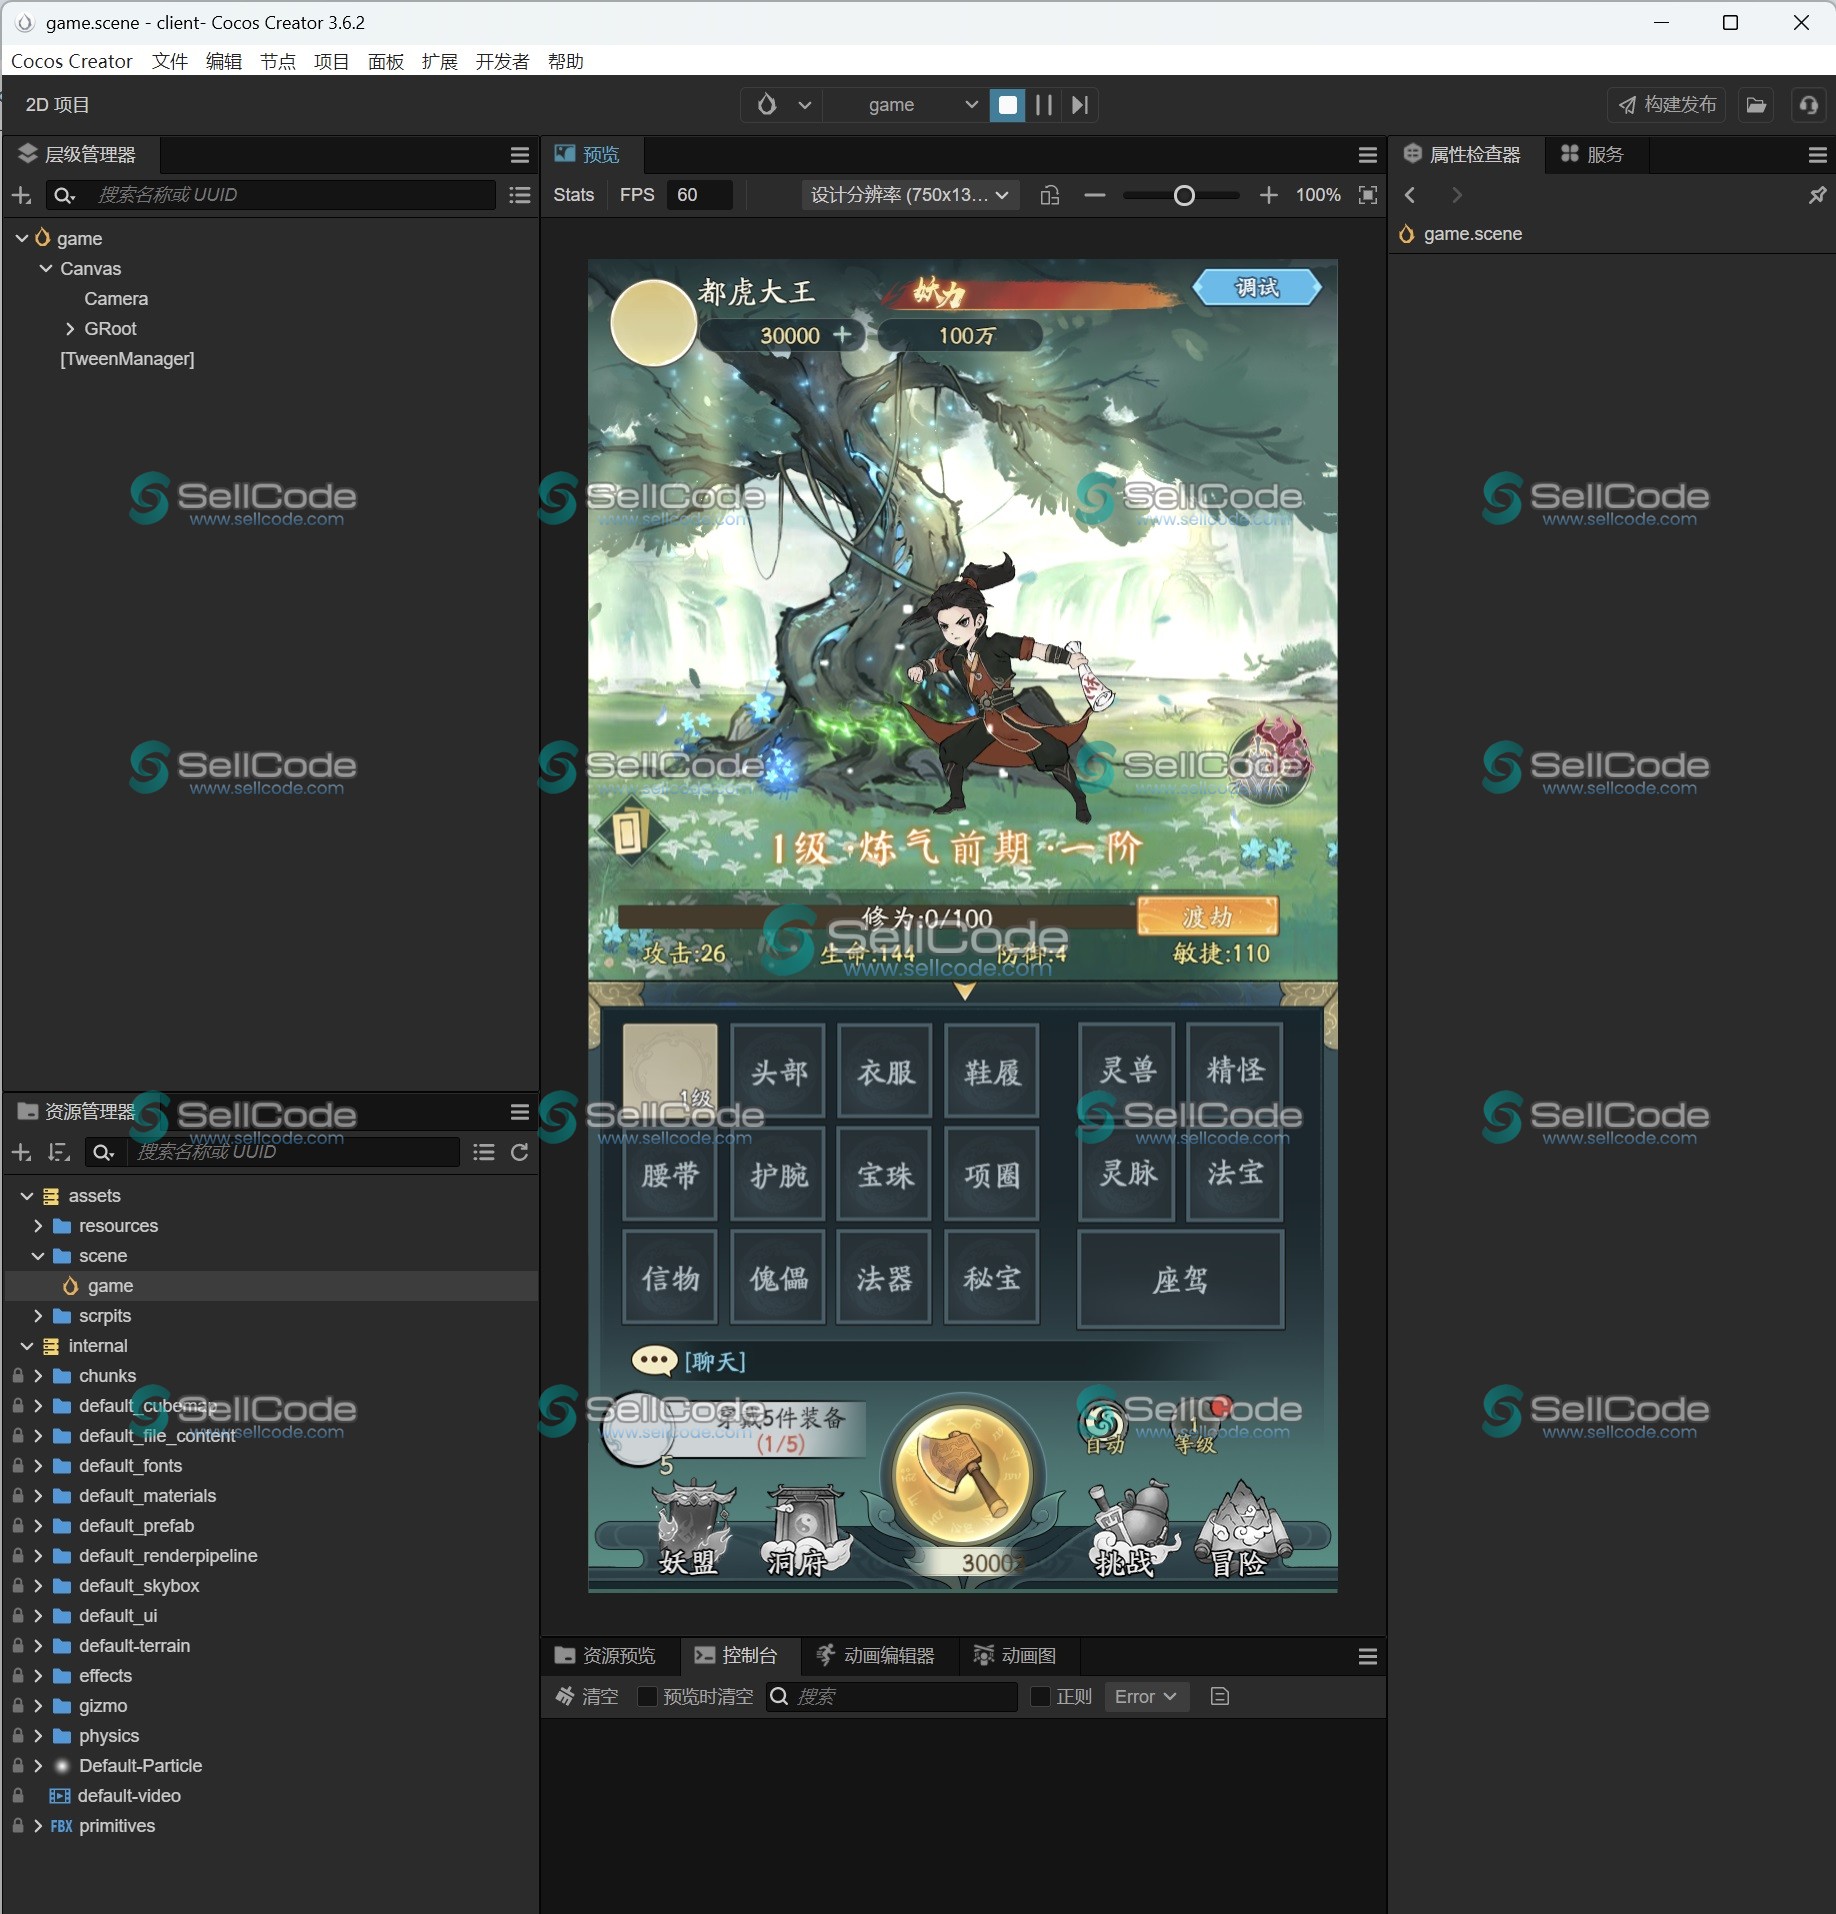Collapse the game scene root node
The width and height of the screenshot is (1836, 1914).
22,239
